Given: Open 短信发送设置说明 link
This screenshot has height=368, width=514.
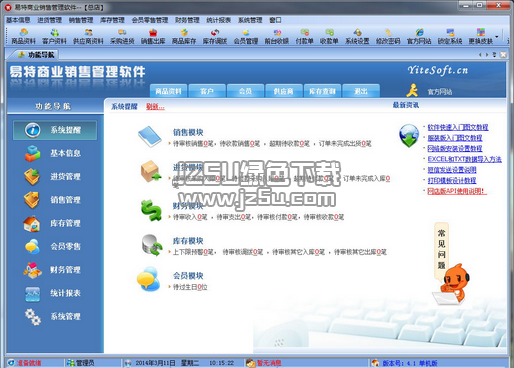Looking at the screenshot, I should [x=452, y=170].
